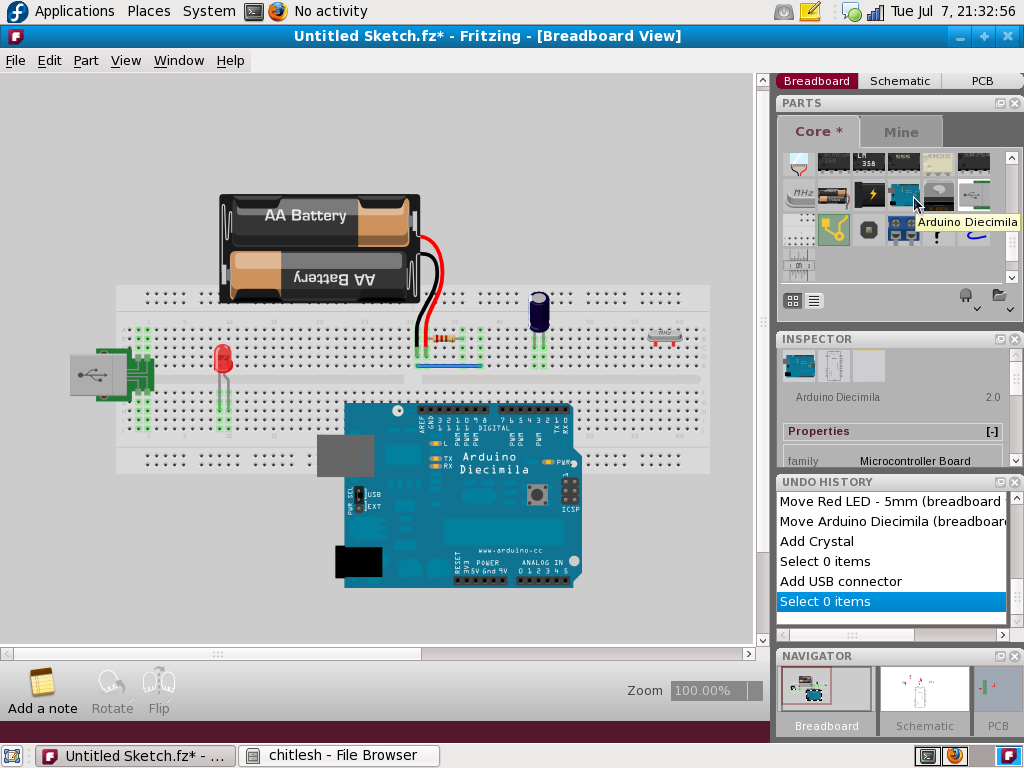Select the Arduino Diecimila part icon
The width and height of the screenshot is (1024, 768).
coord(904,195)
